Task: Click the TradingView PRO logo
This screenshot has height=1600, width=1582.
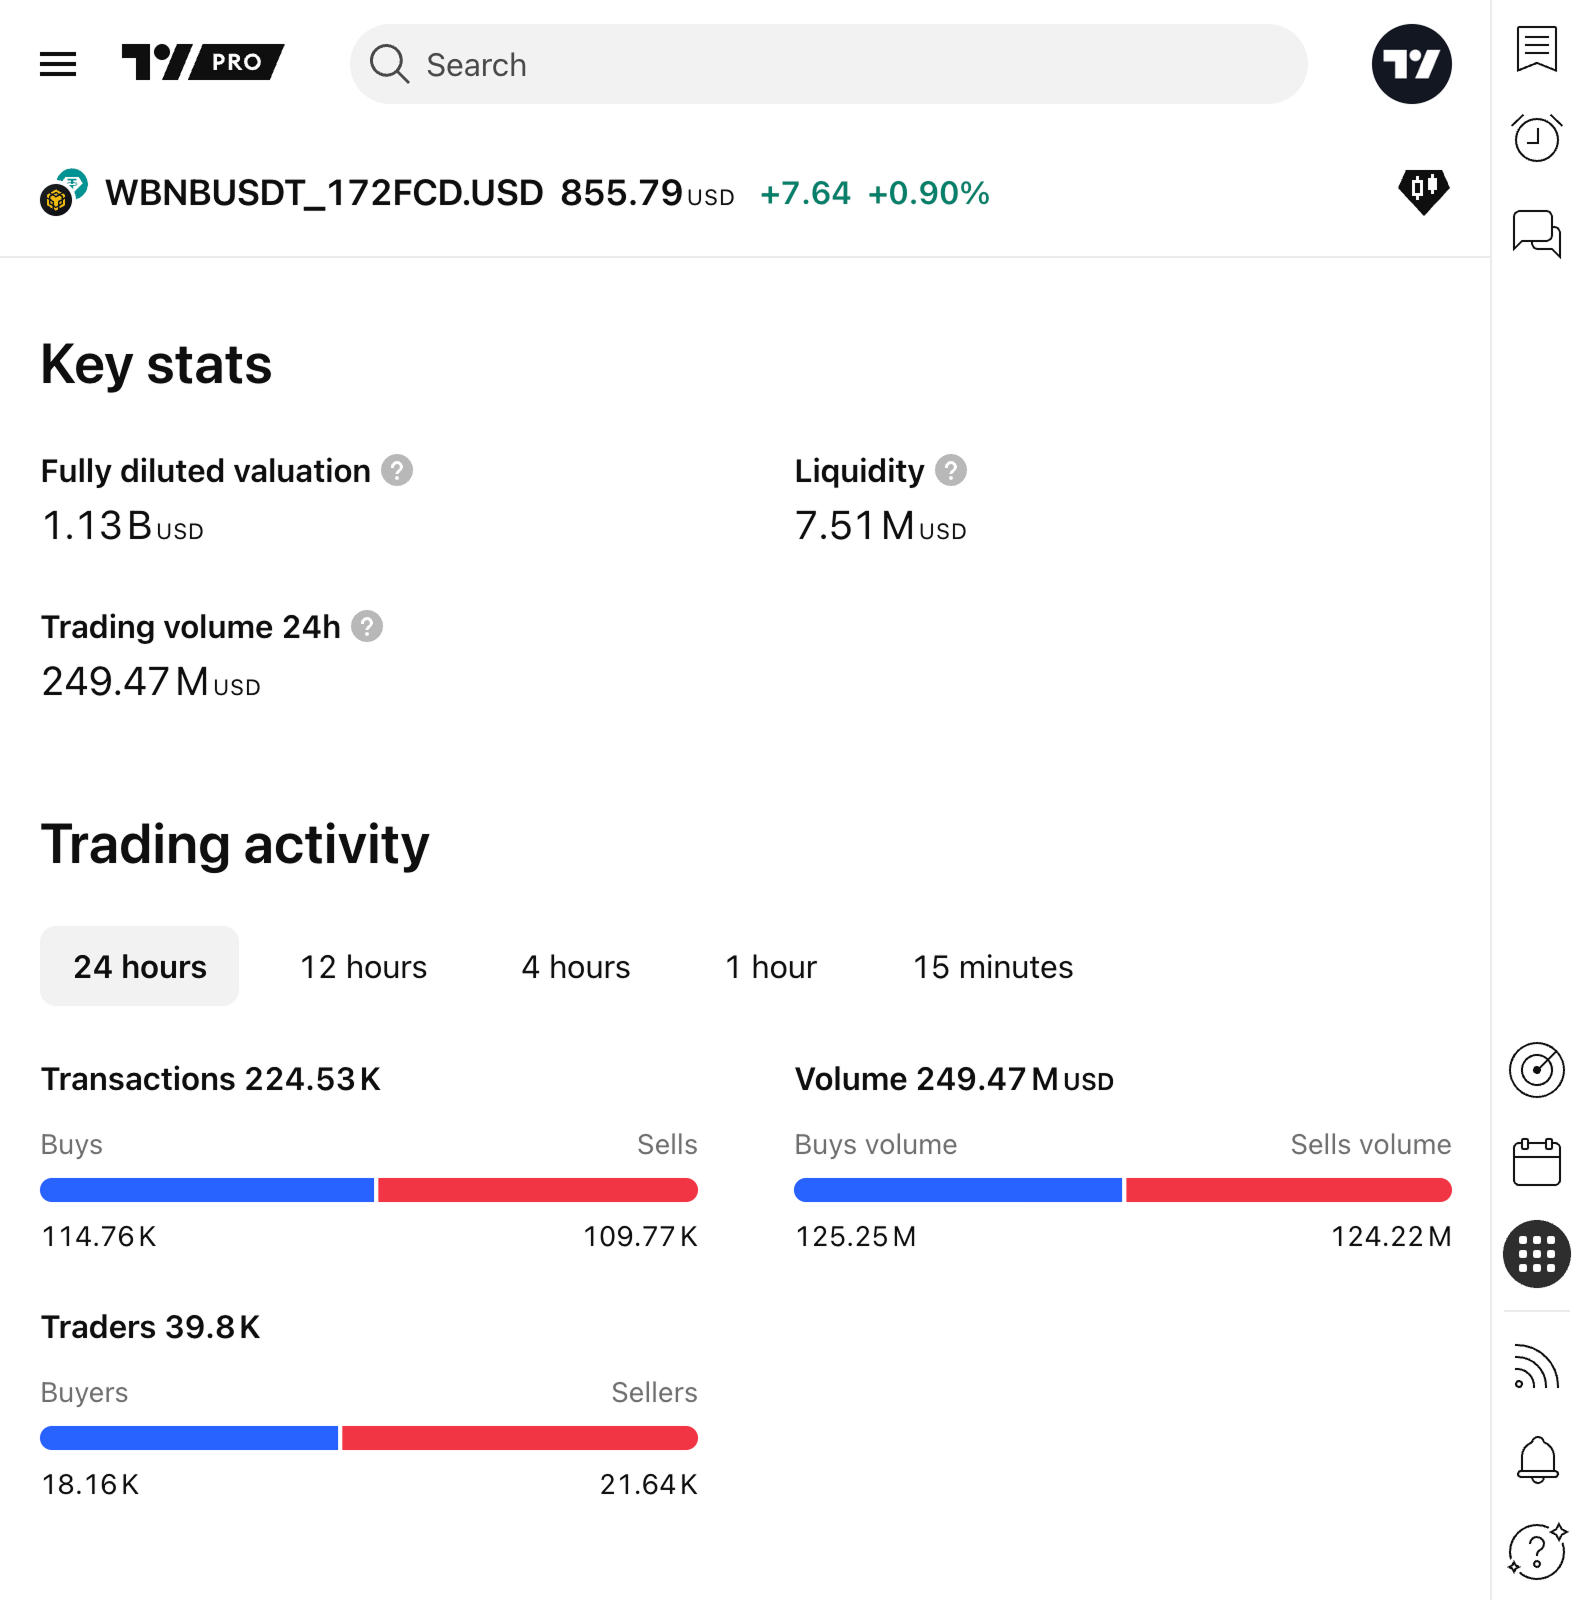Action: 203,62
